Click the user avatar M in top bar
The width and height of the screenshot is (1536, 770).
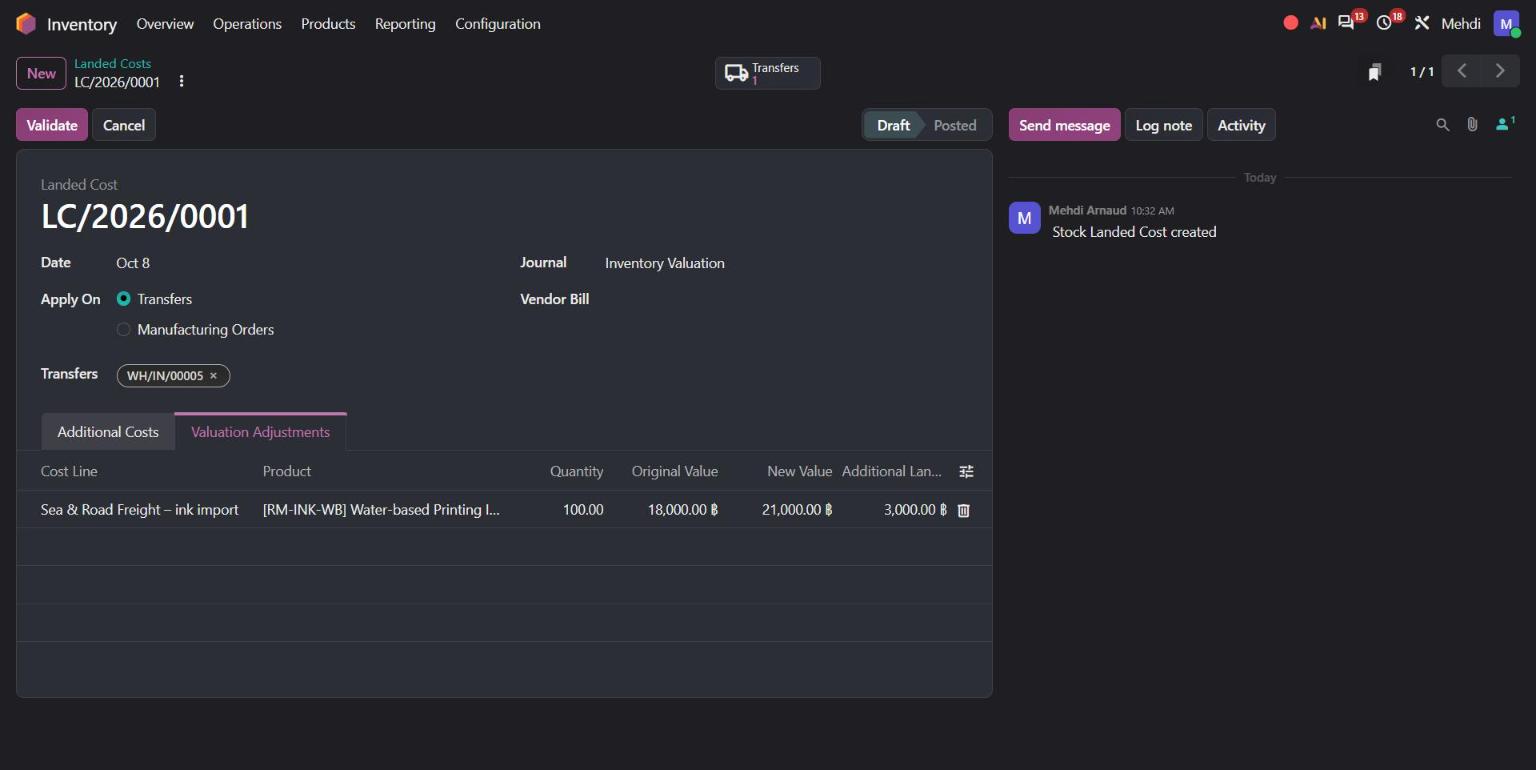coord(1506,23)
